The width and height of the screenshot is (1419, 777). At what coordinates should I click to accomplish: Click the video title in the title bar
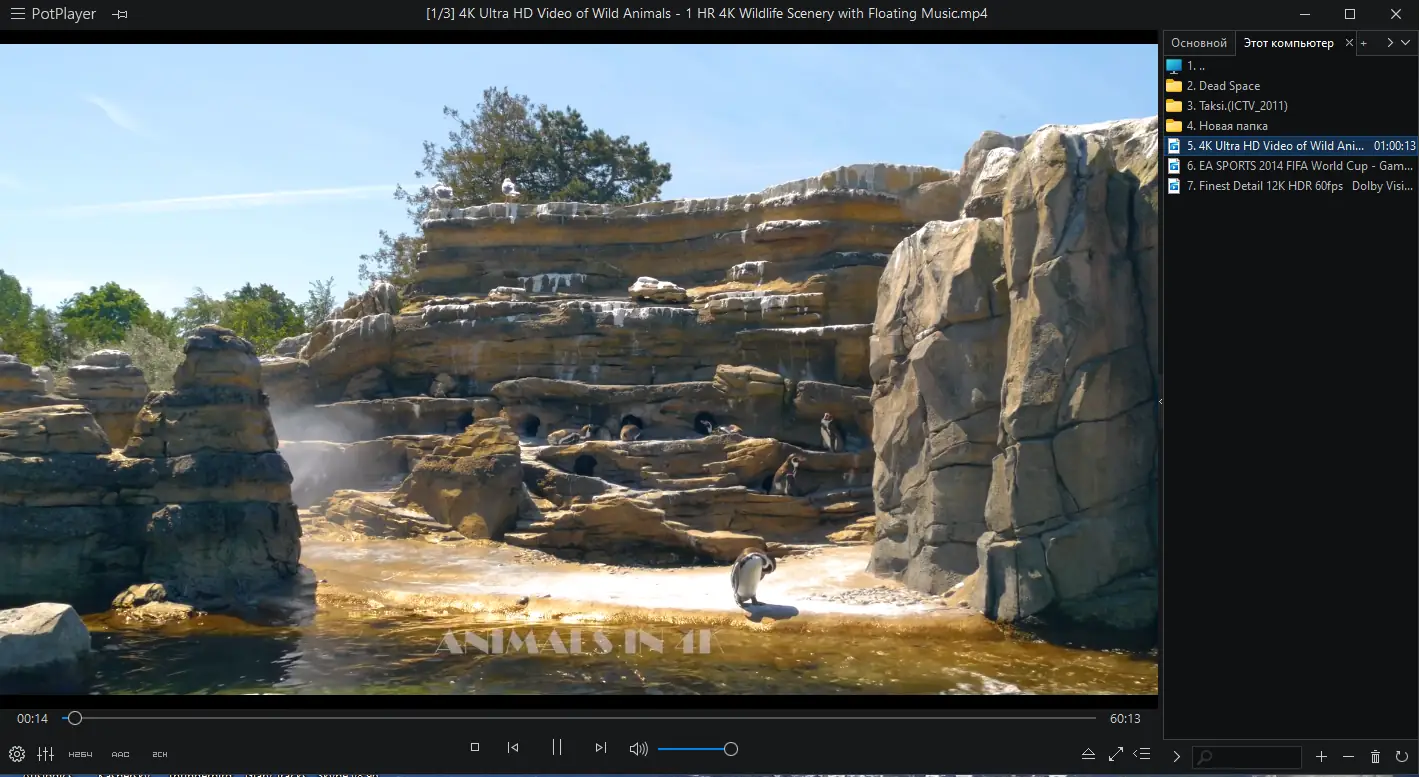[709, 14]
